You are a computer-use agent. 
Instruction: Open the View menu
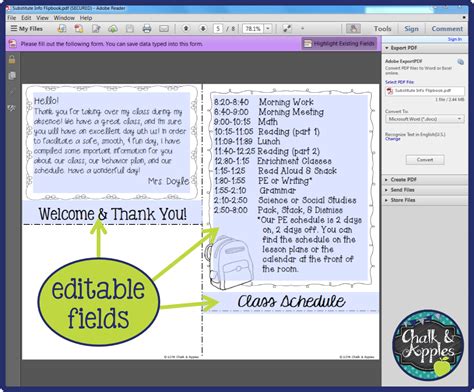[x=42, y=18]
